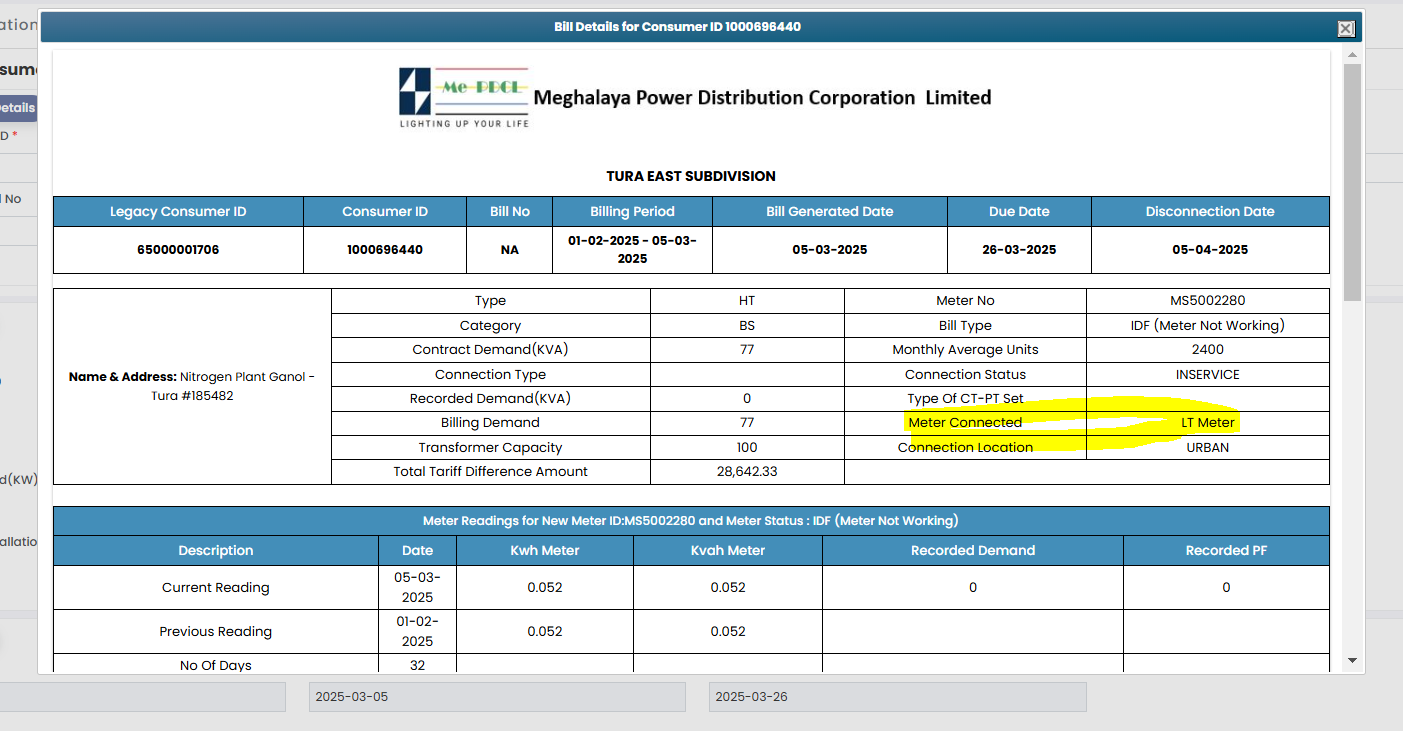Click the 'Description' column header
Screen dimensions: 1403x731
(x=216, y=551)
